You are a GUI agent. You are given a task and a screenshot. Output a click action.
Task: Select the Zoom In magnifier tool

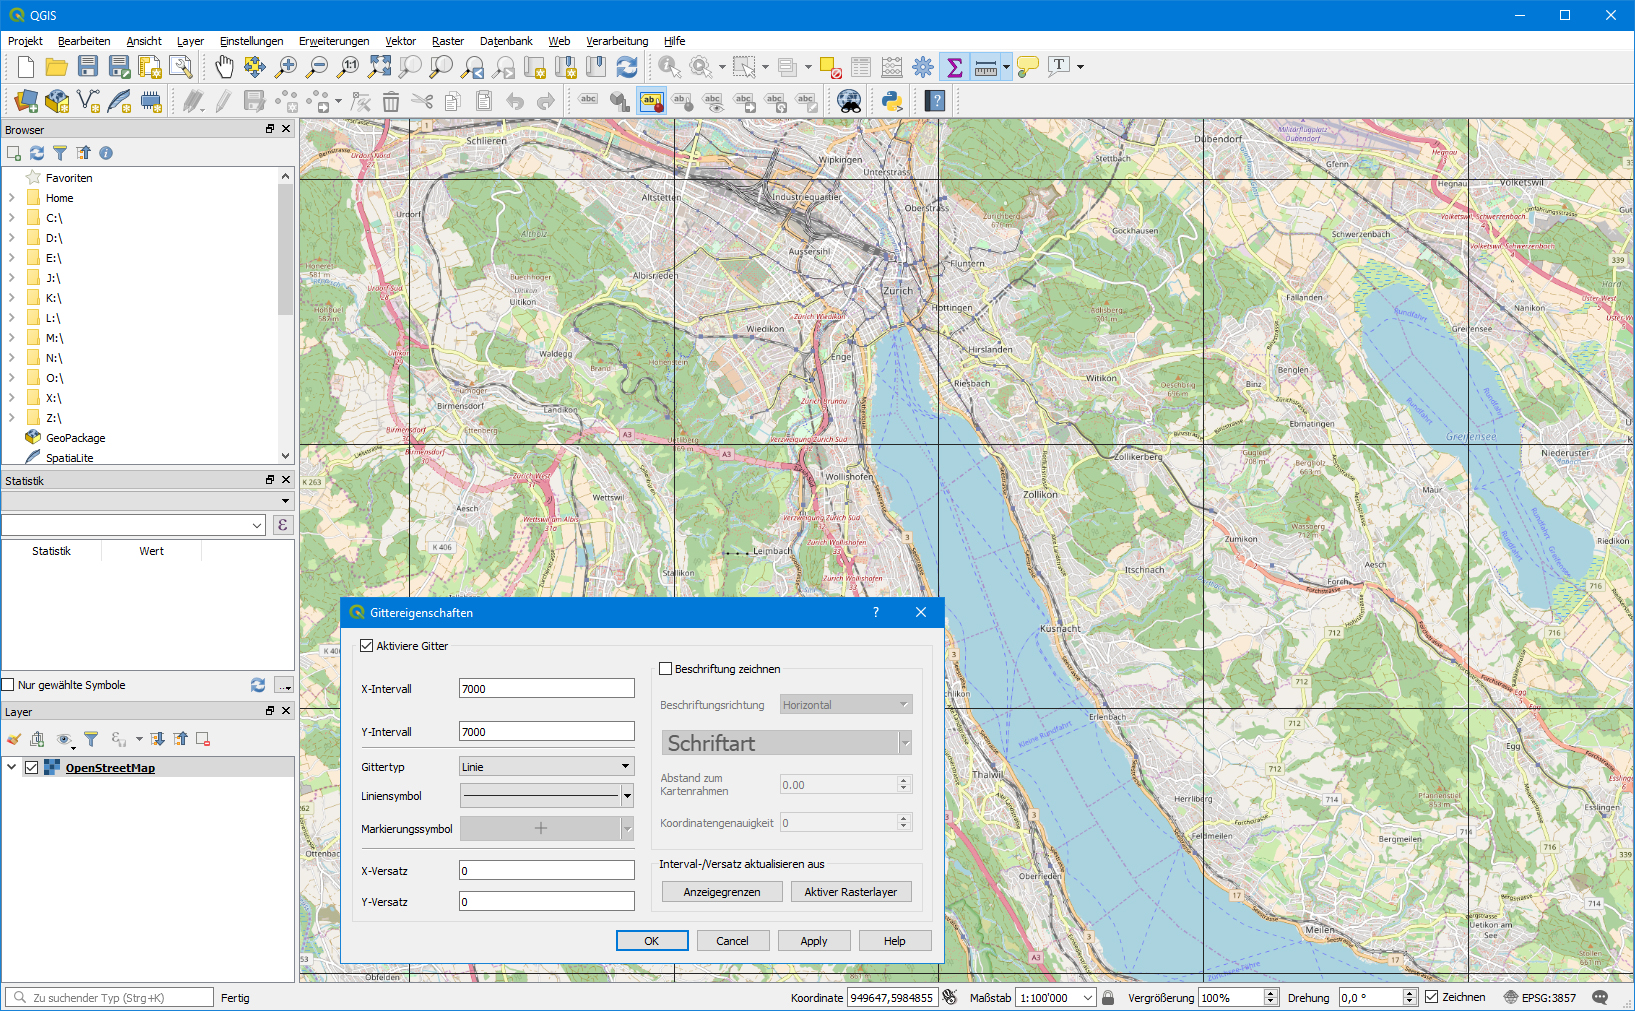click(x=286, y=67)
